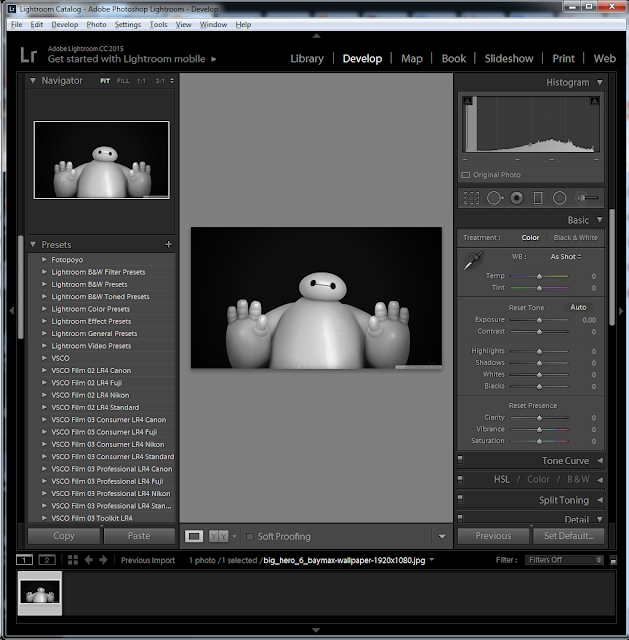The height and width of the screenshot is (640, 629).
Task: Switch to Loupe view in toolbar
Action: [x=194, y=536]
